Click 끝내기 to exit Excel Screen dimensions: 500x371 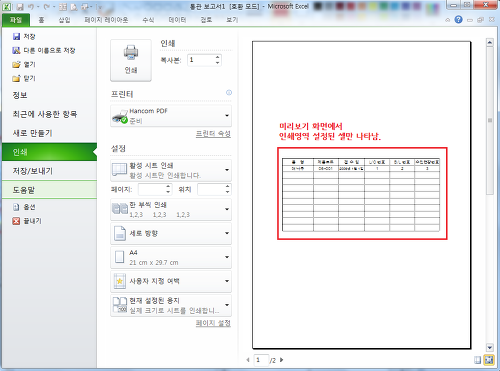click(x=27, y=221)
